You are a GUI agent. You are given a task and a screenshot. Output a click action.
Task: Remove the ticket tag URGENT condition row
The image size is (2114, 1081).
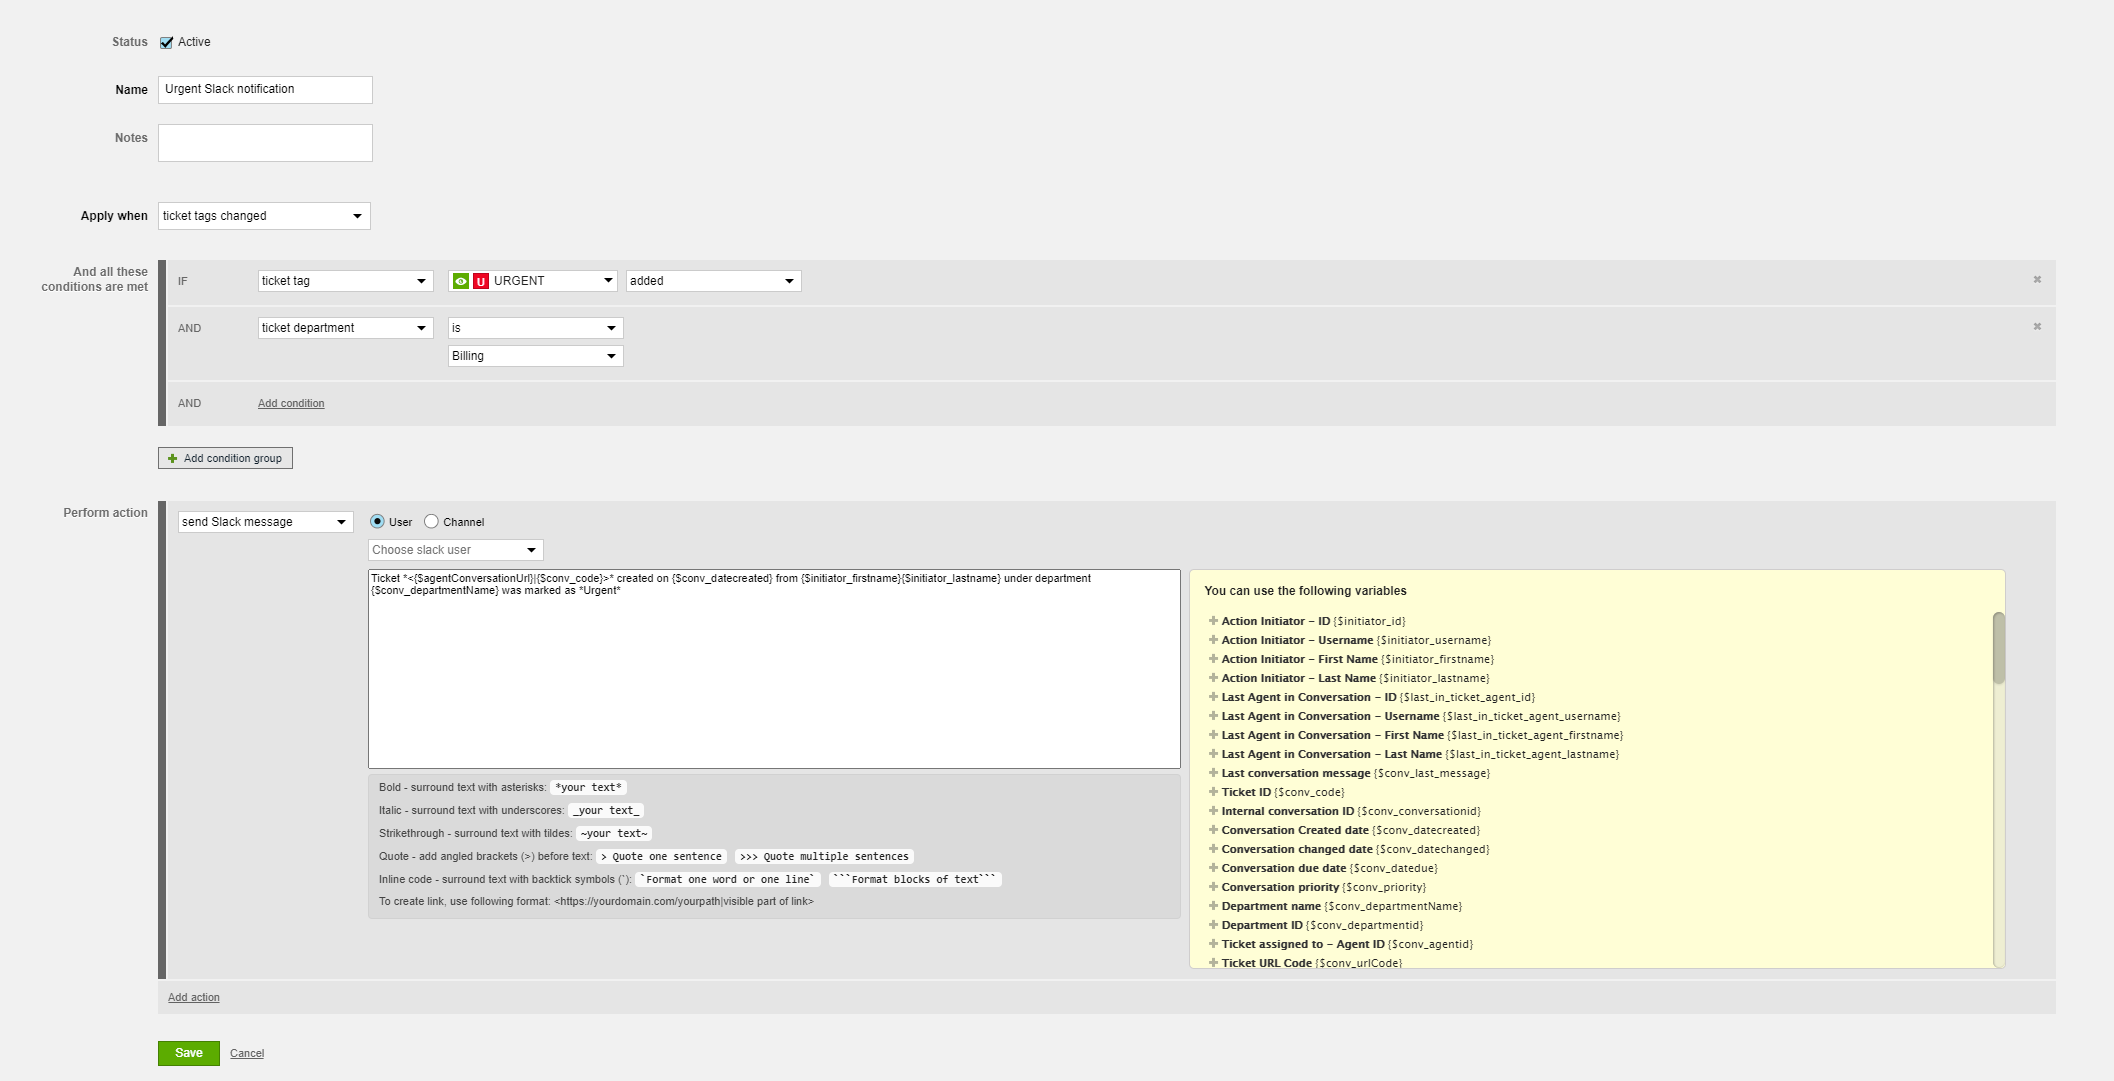point(2037,280)
